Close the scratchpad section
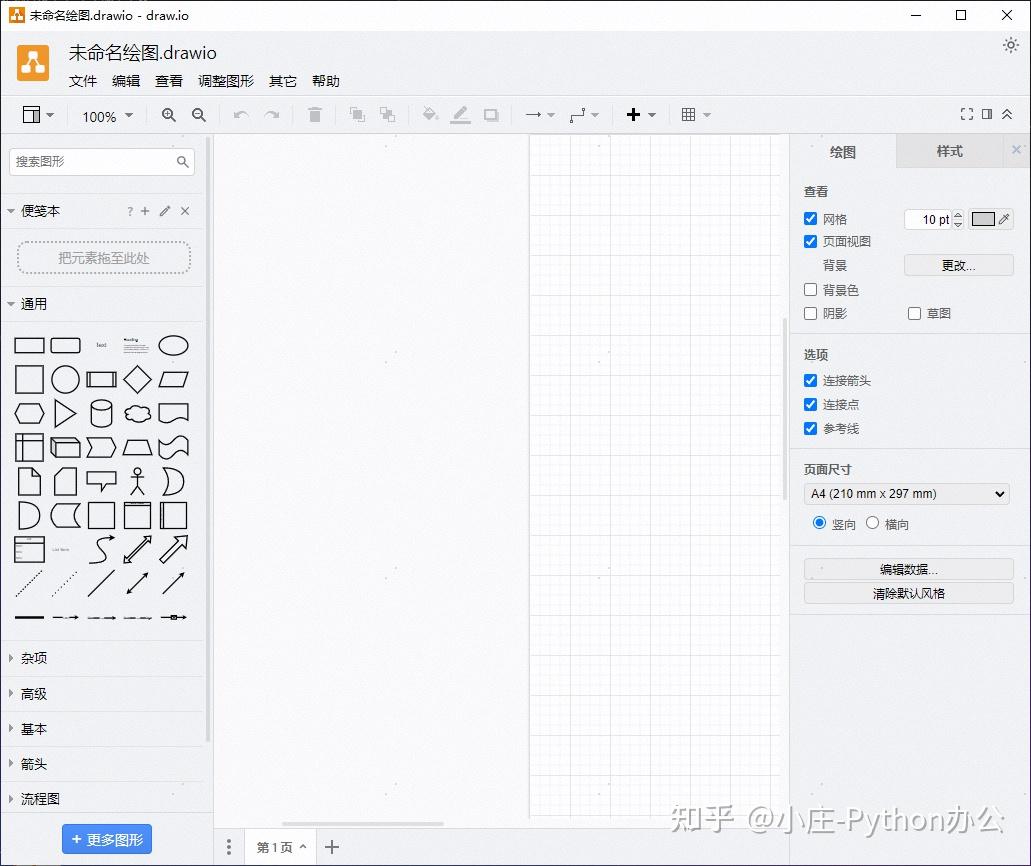This screenshot has width=1031, height=866. pyautogui.click(x=185, y=211)
